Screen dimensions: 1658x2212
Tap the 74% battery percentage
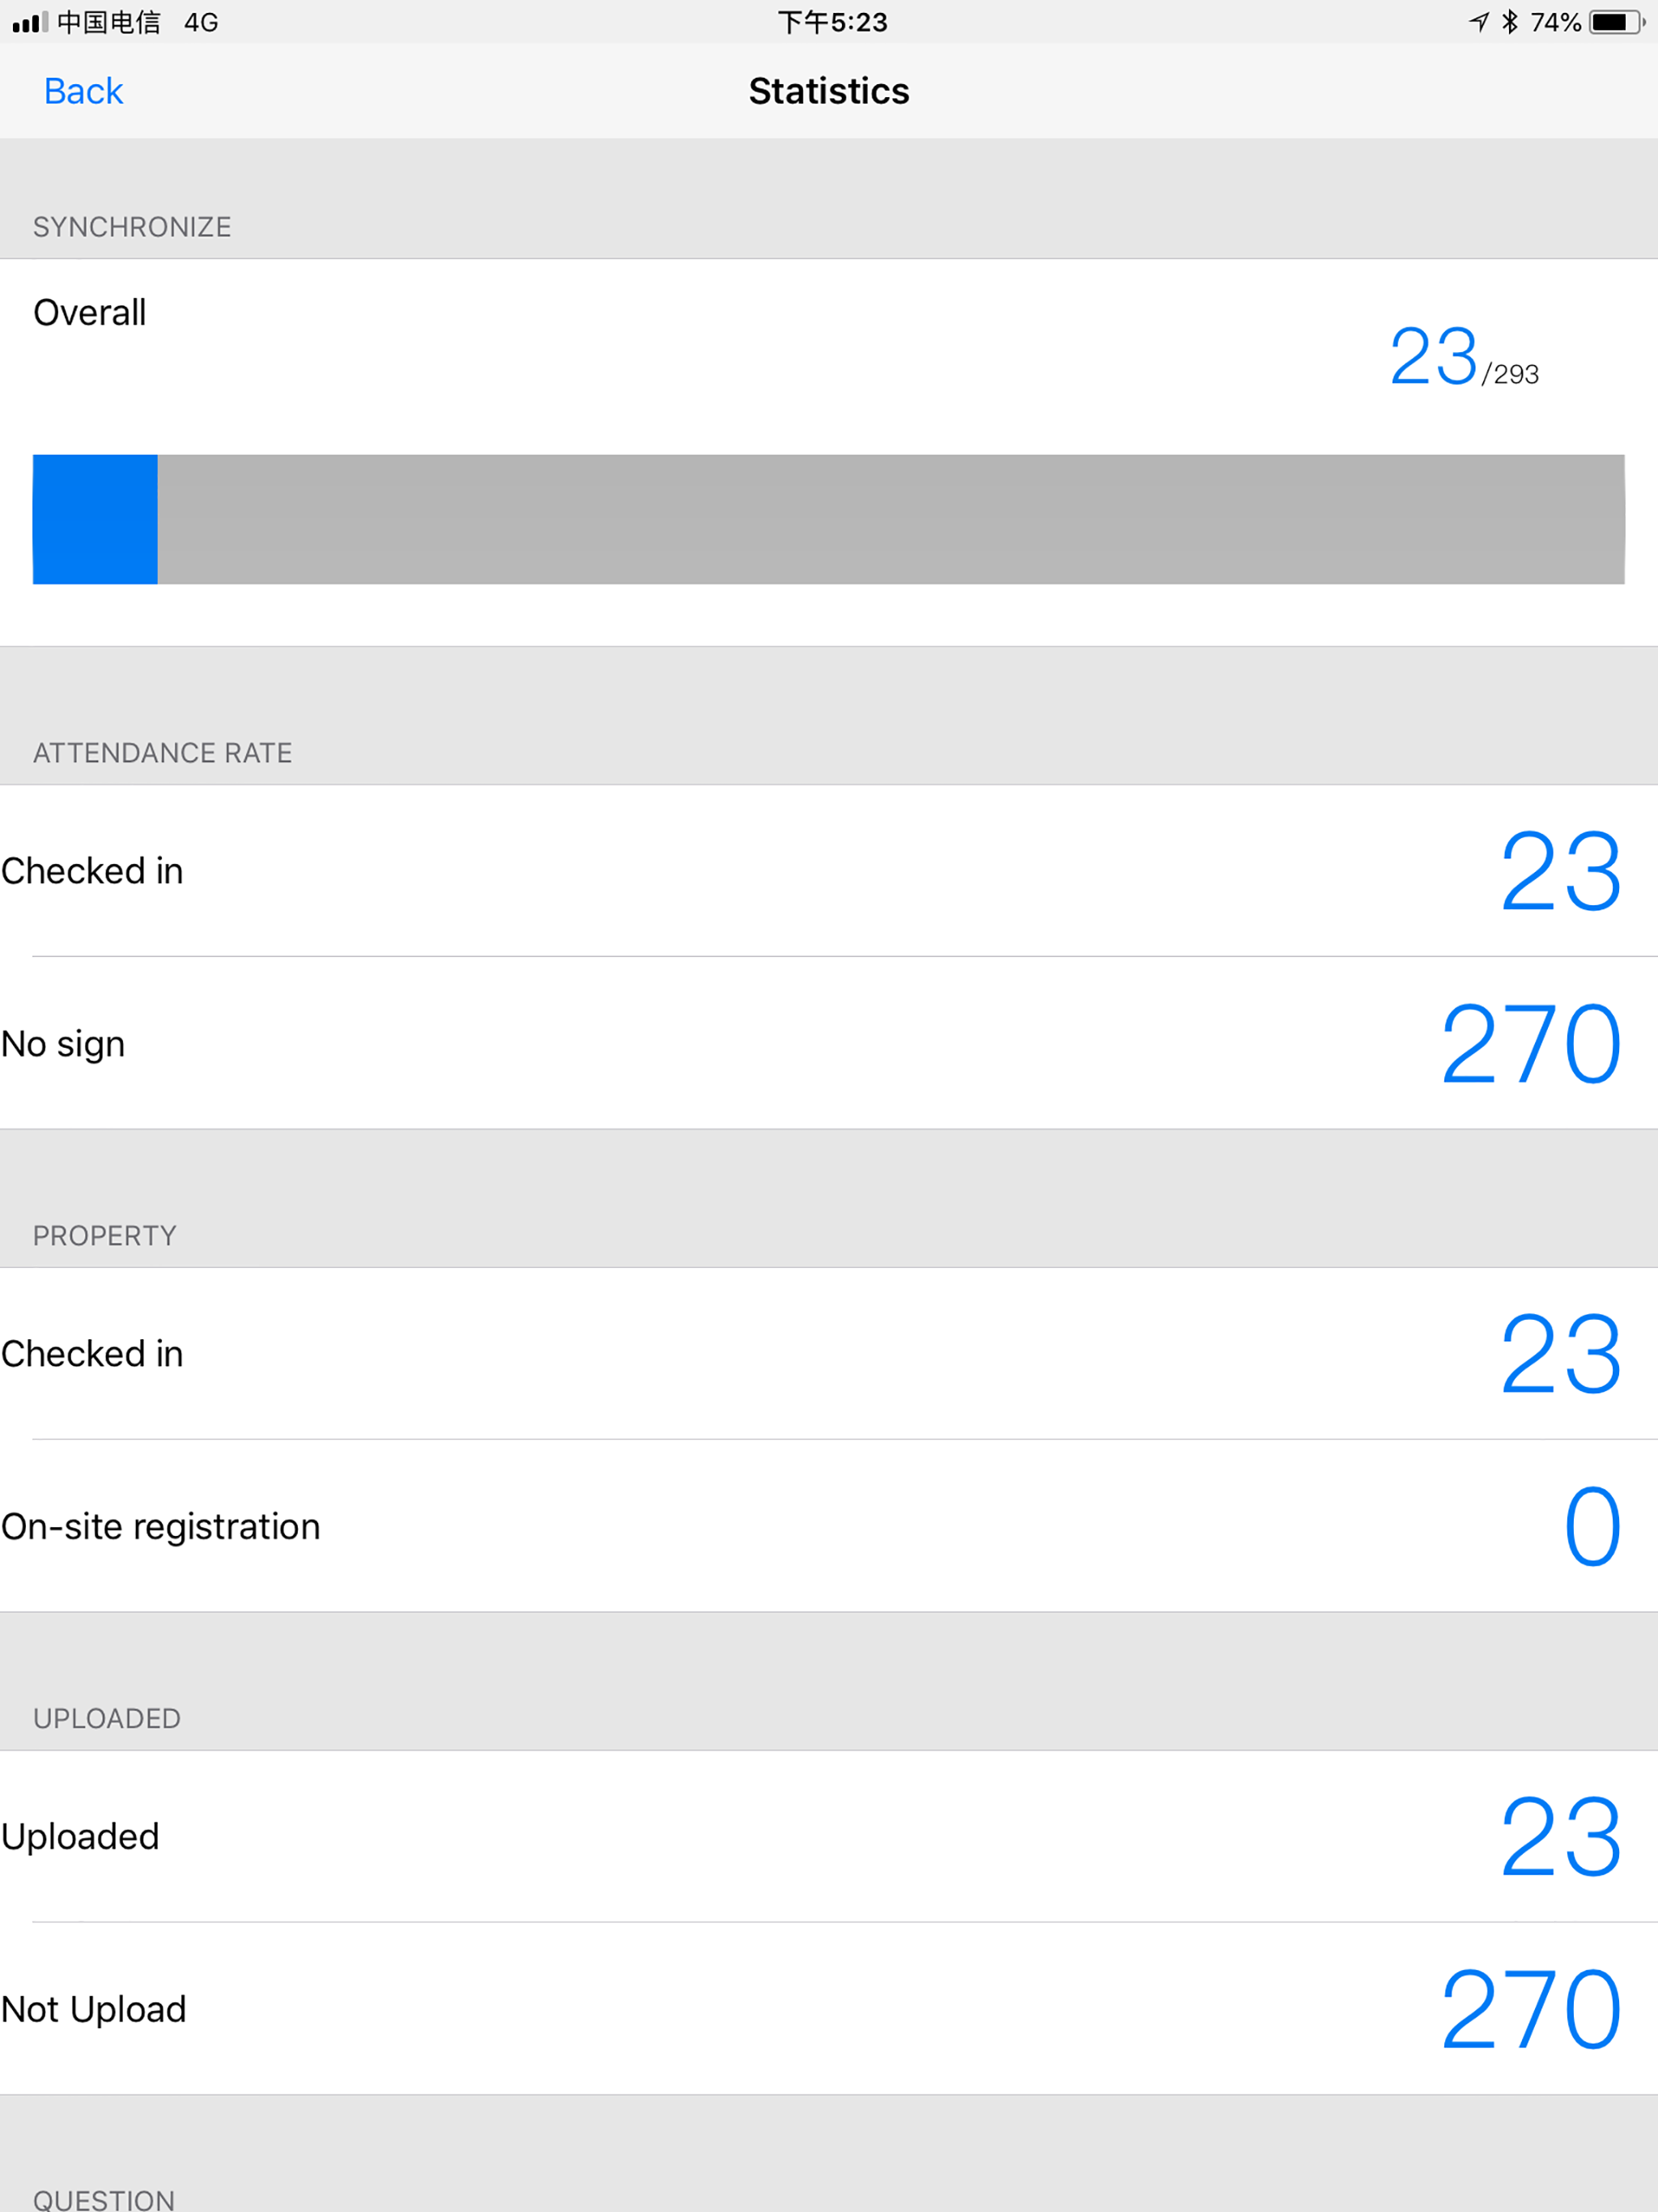point(1556,22)
